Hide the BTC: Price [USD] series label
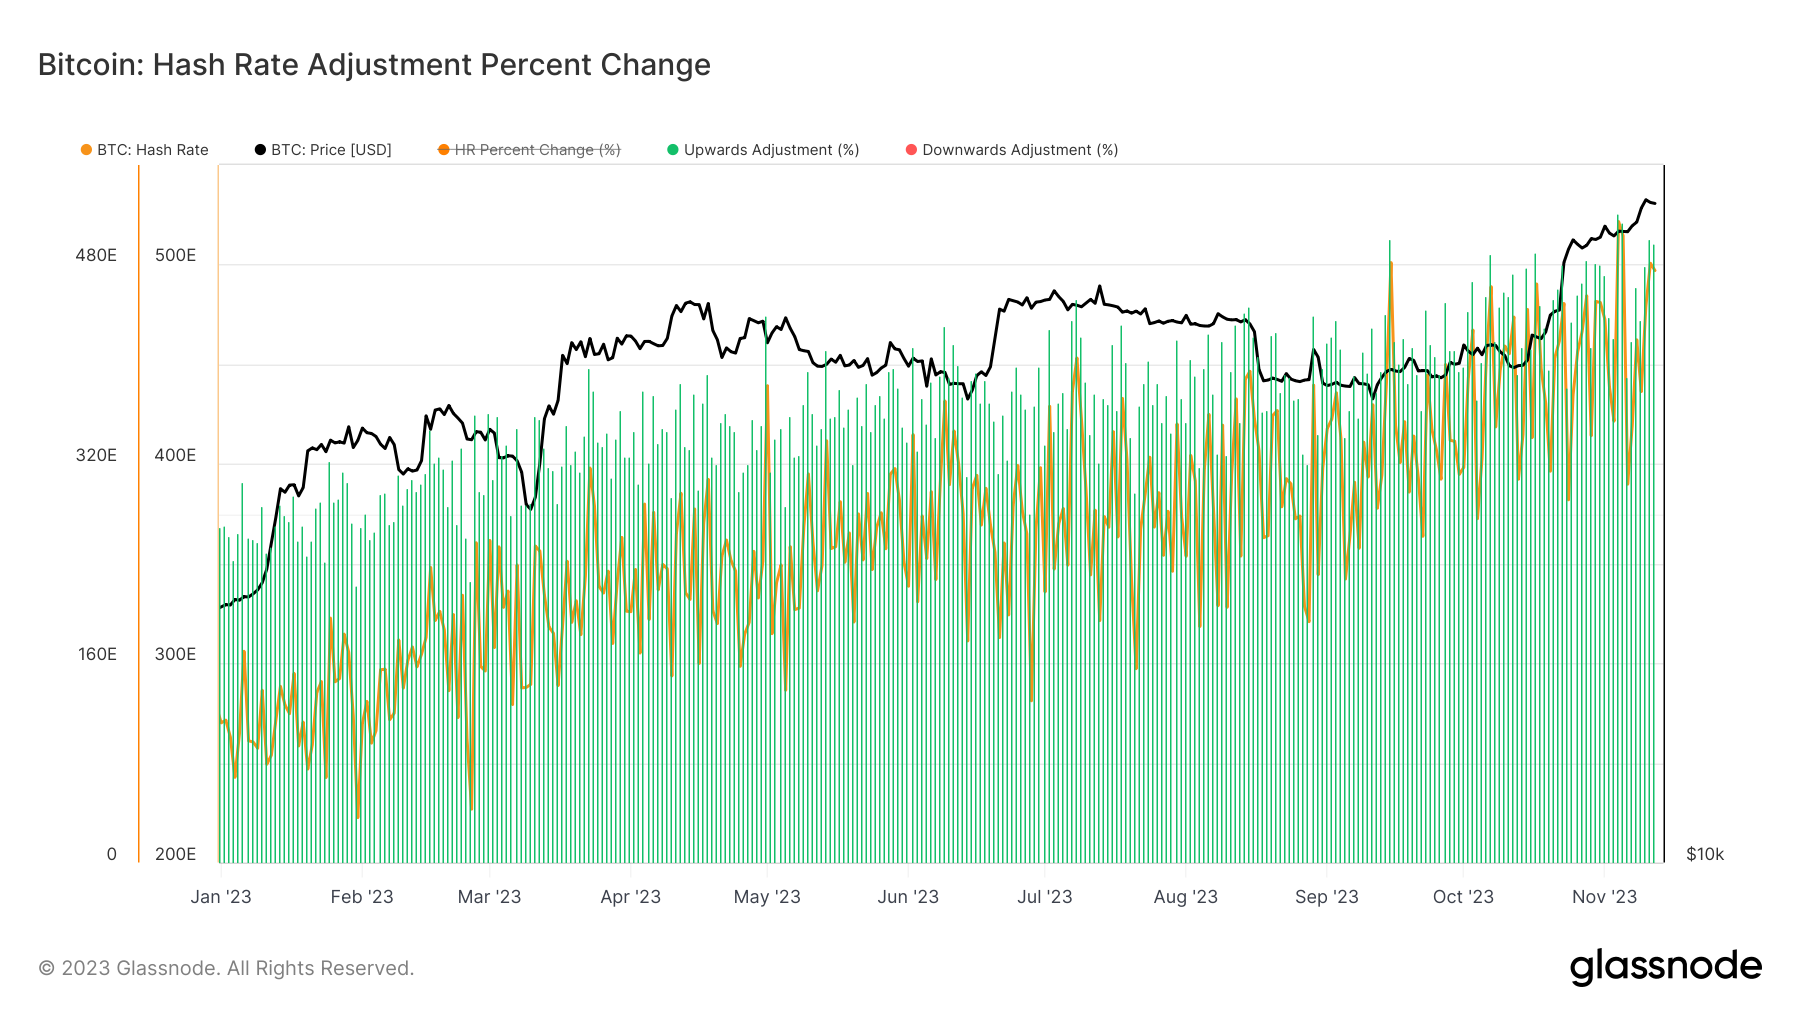The width and height of the screenshot is (1800, 1013). pyautogui.click(x=331, y=150)
